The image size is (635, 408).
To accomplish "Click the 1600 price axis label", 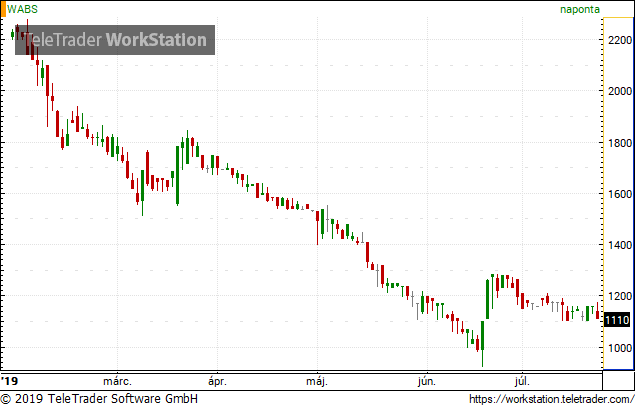I will click(x=620, y=194).
